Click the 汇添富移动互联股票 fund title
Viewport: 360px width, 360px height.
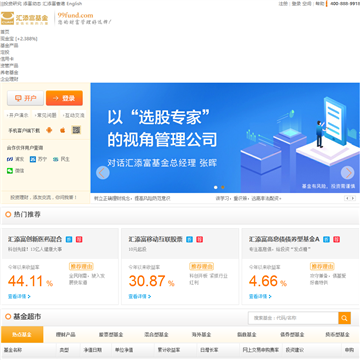coord(156,239)
